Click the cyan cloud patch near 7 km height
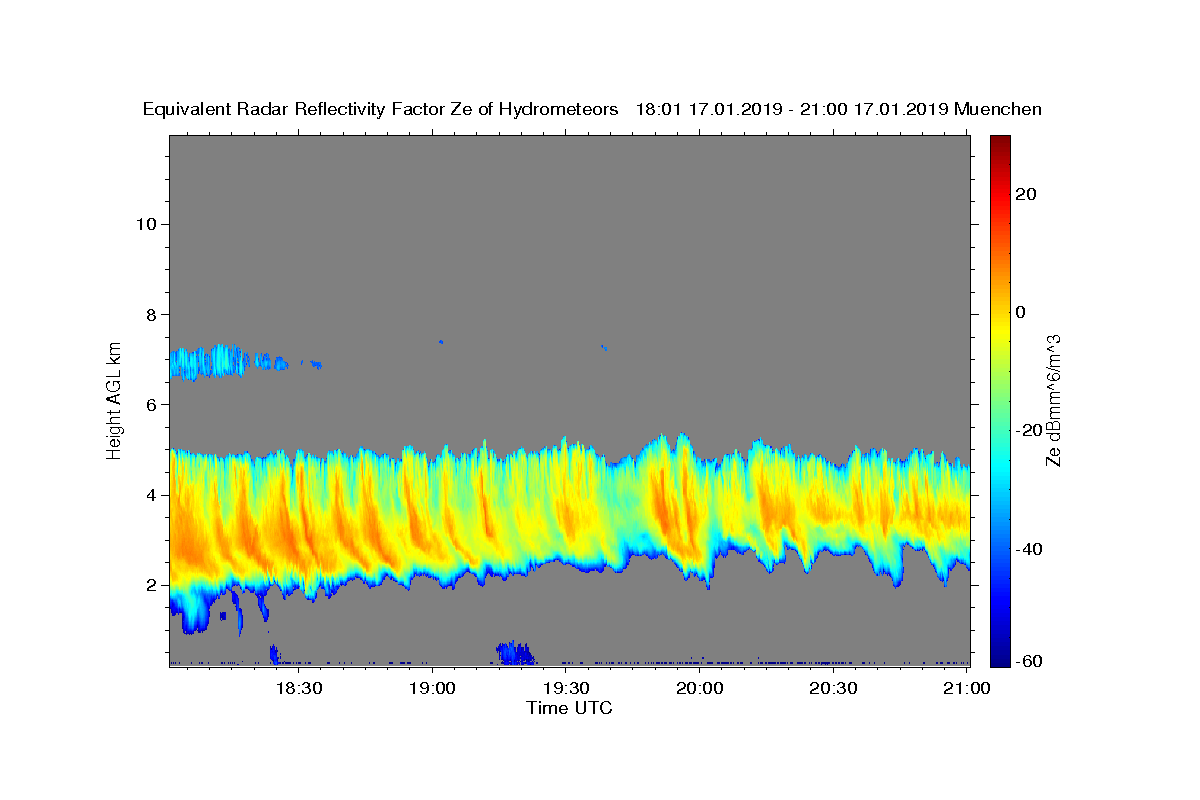 point(210,361)
